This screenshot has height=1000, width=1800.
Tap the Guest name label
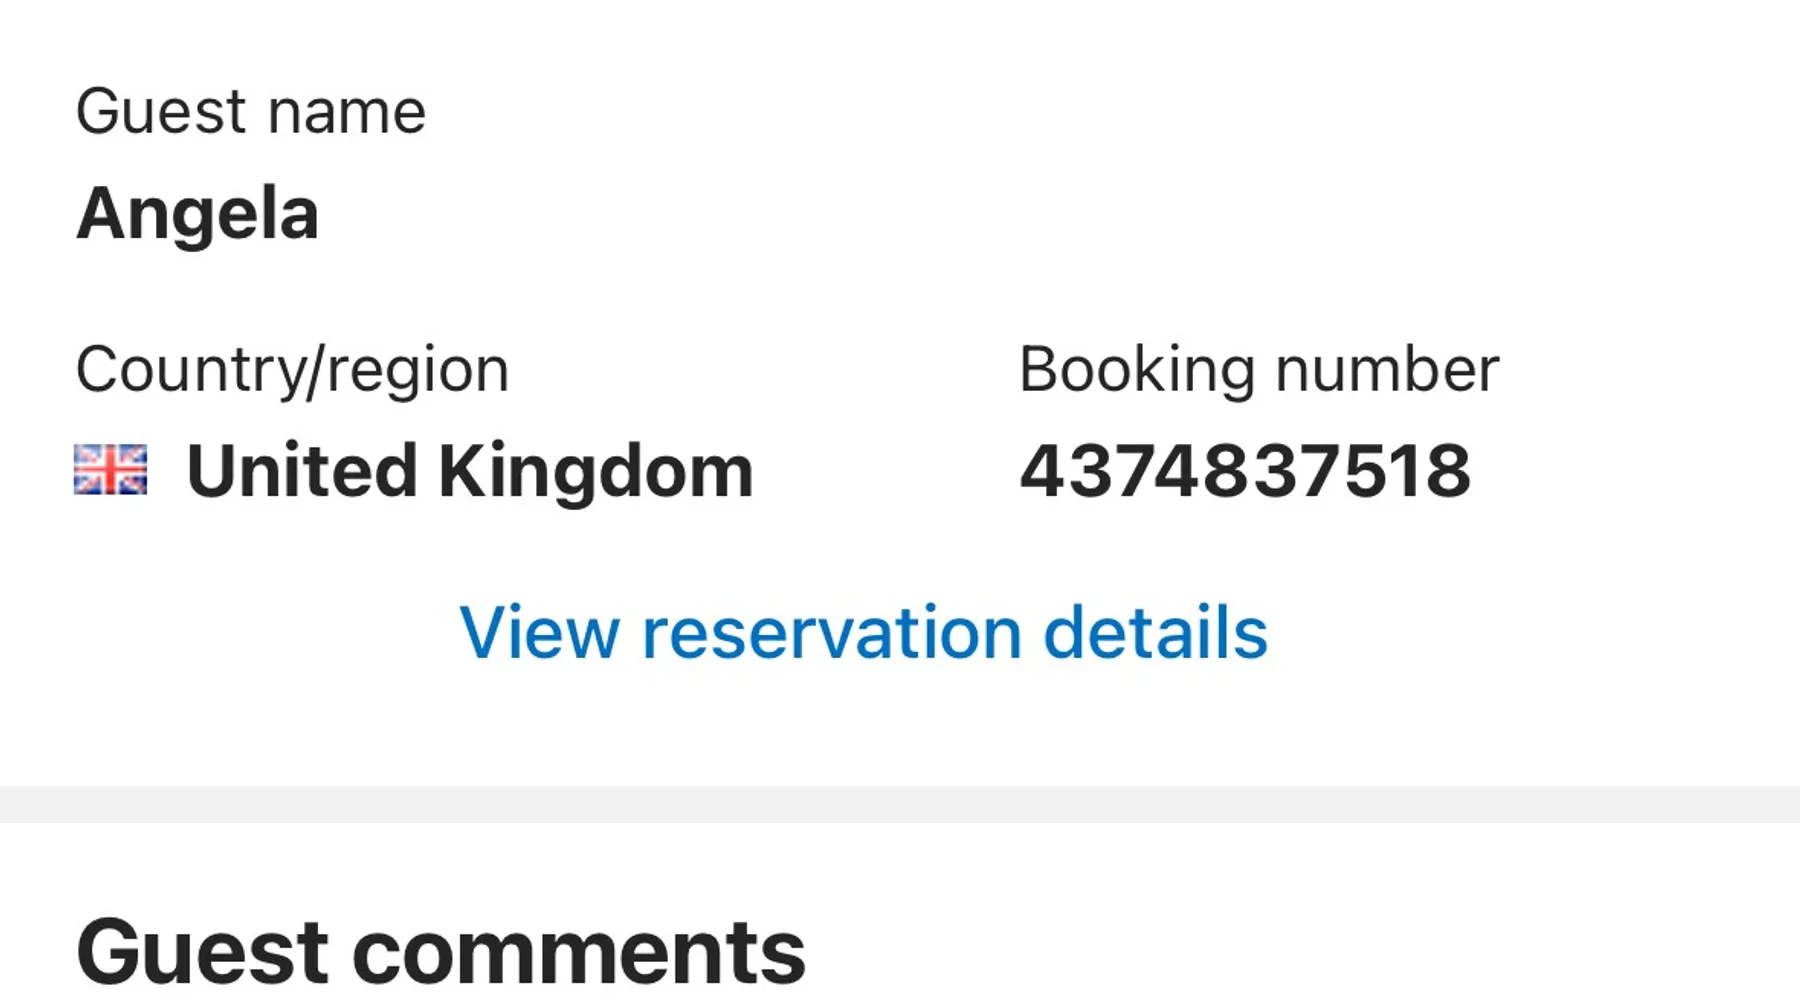click(x=251, y=111)
